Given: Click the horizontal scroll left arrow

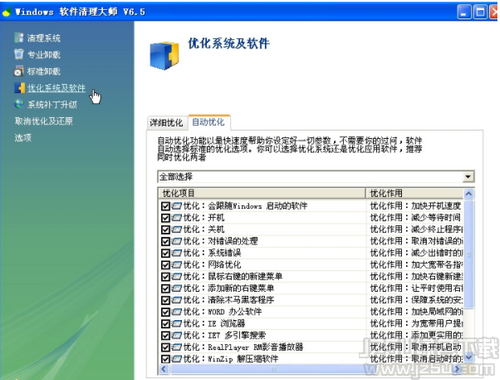Looking at the screenshot, I should (164, 369).
